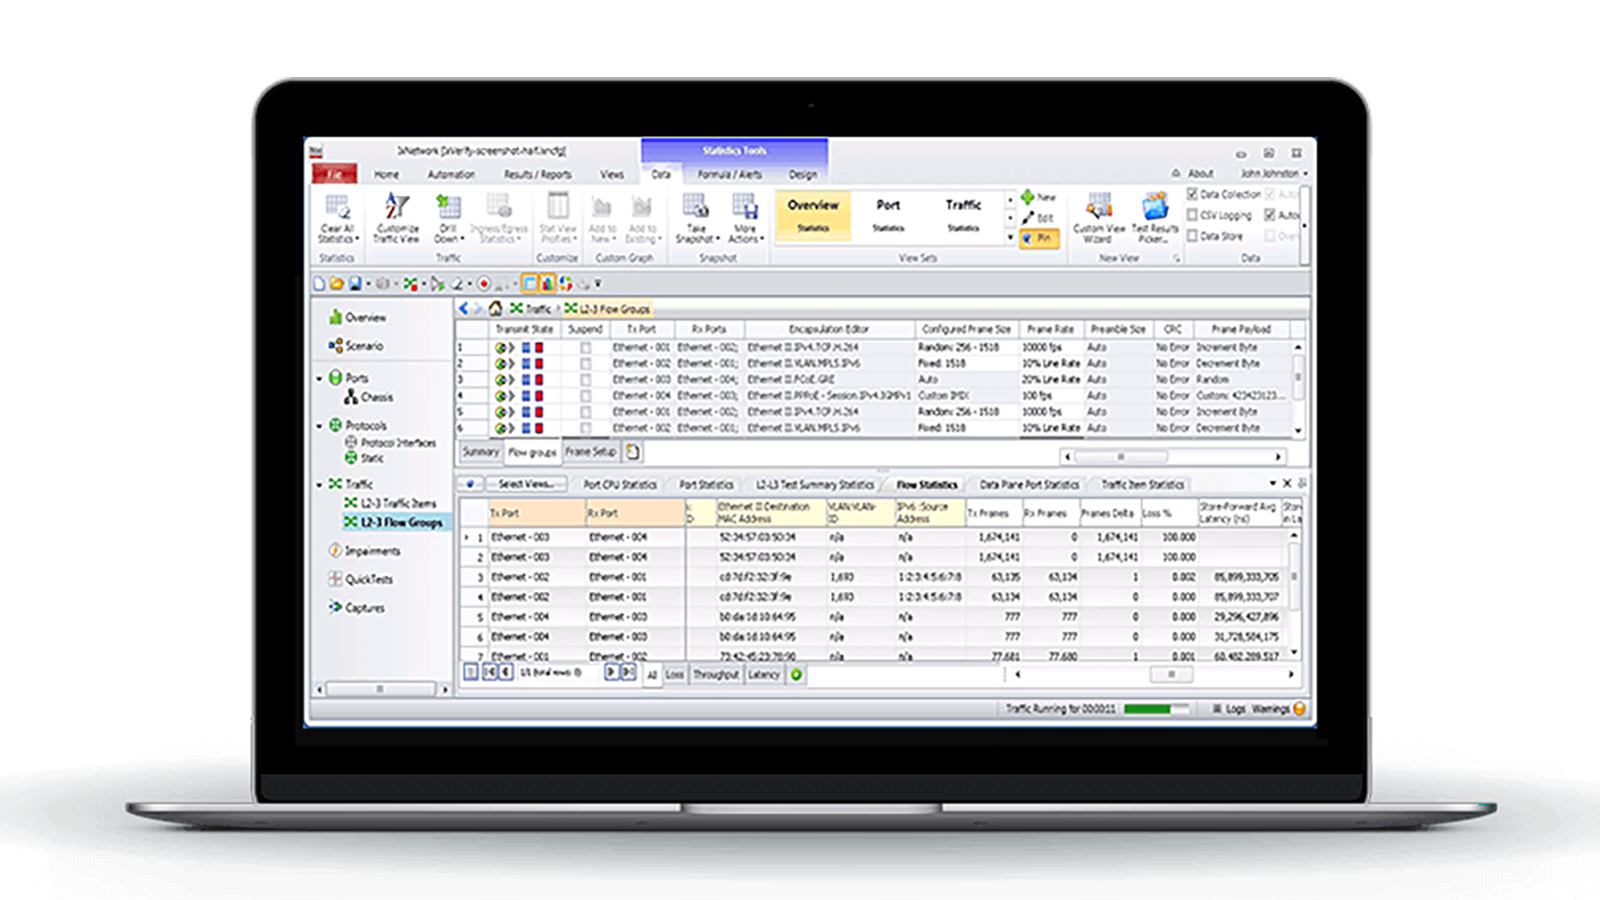Screen dimensions: 1600x900
Task: Check the Data Store checkbox
Action: click(1192, 236)
